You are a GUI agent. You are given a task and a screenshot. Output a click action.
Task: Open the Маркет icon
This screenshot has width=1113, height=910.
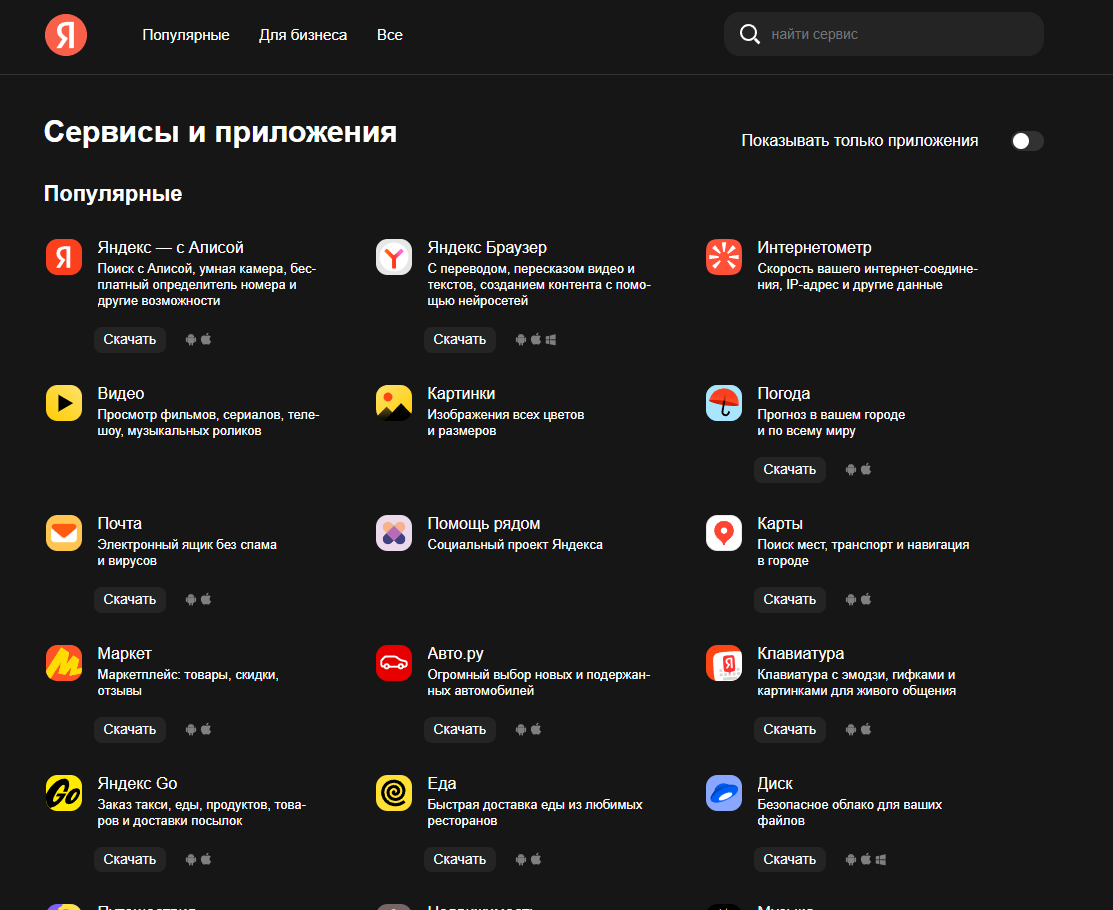coord(64,663)
